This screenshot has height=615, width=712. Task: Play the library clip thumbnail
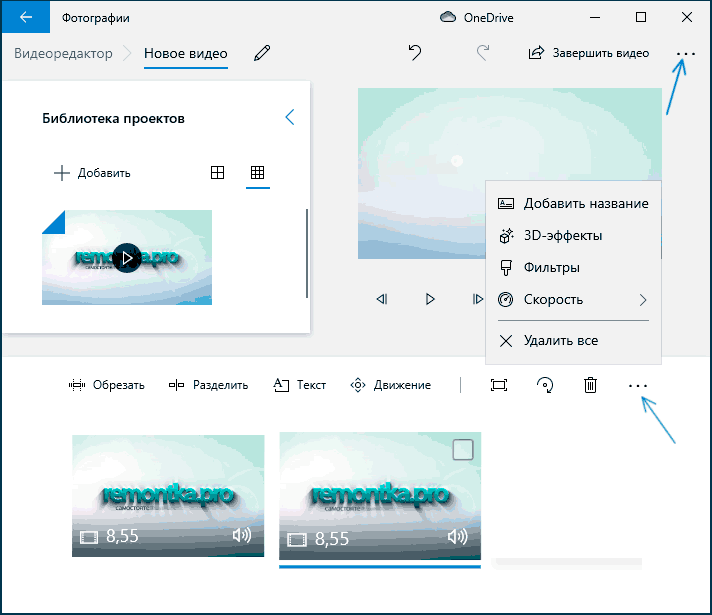[x=127, y=258]
